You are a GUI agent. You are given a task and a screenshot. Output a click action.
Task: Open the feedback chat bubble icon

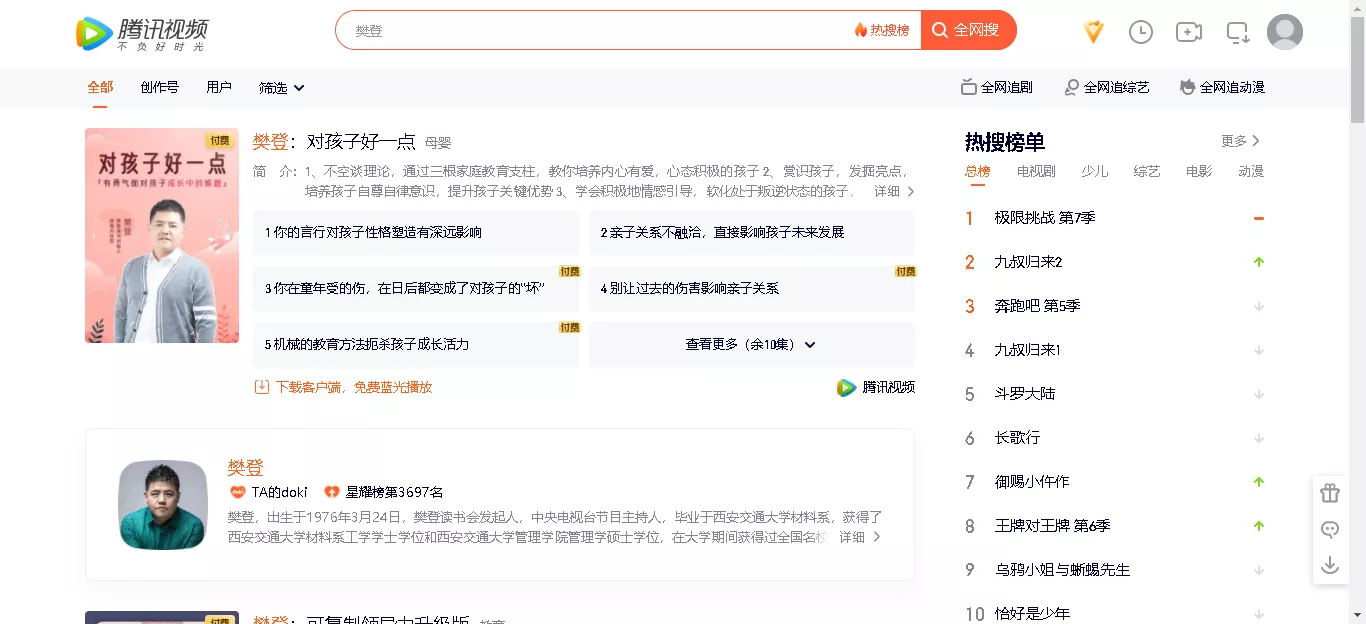(1329, 529)
